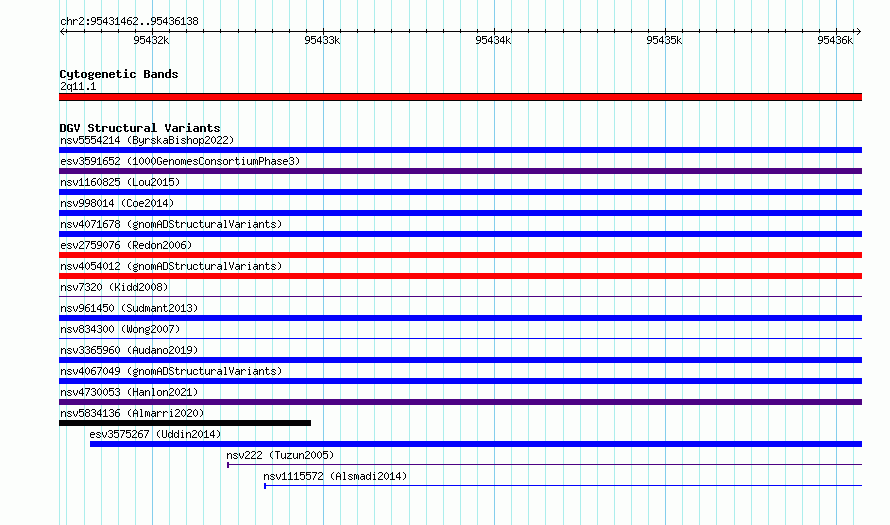
Task: Click the 2q11.1 band label
Action: [78, 86]
